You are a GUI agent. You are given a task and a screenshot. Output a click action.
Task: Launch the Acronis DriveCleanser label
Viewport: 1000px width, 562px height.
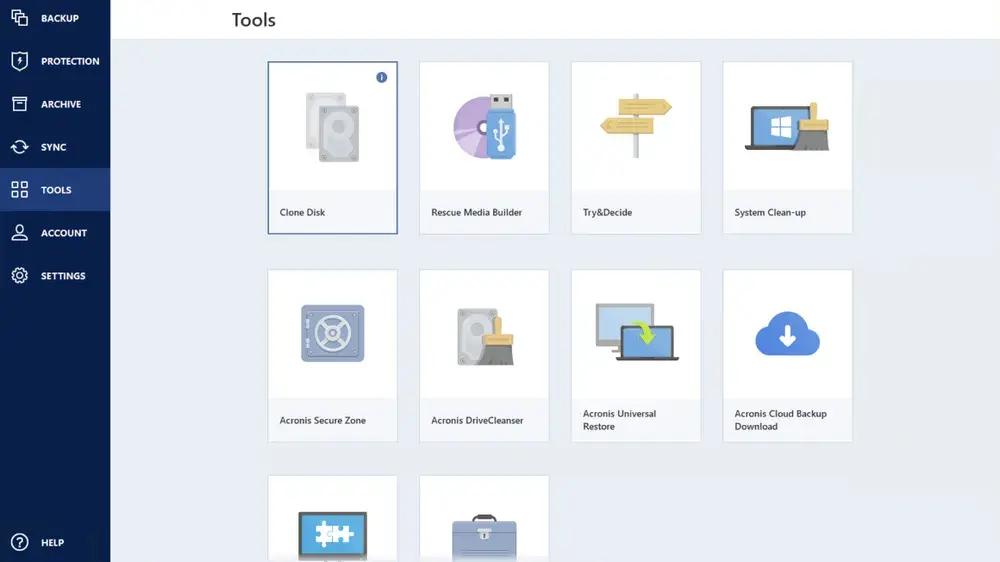point(477,420)
